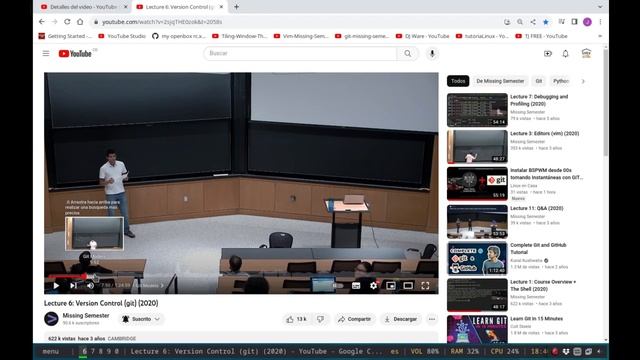Open the Missing Semester channel avatar
640x360 pixels.
pyautogui.click(x=51, y=319)
